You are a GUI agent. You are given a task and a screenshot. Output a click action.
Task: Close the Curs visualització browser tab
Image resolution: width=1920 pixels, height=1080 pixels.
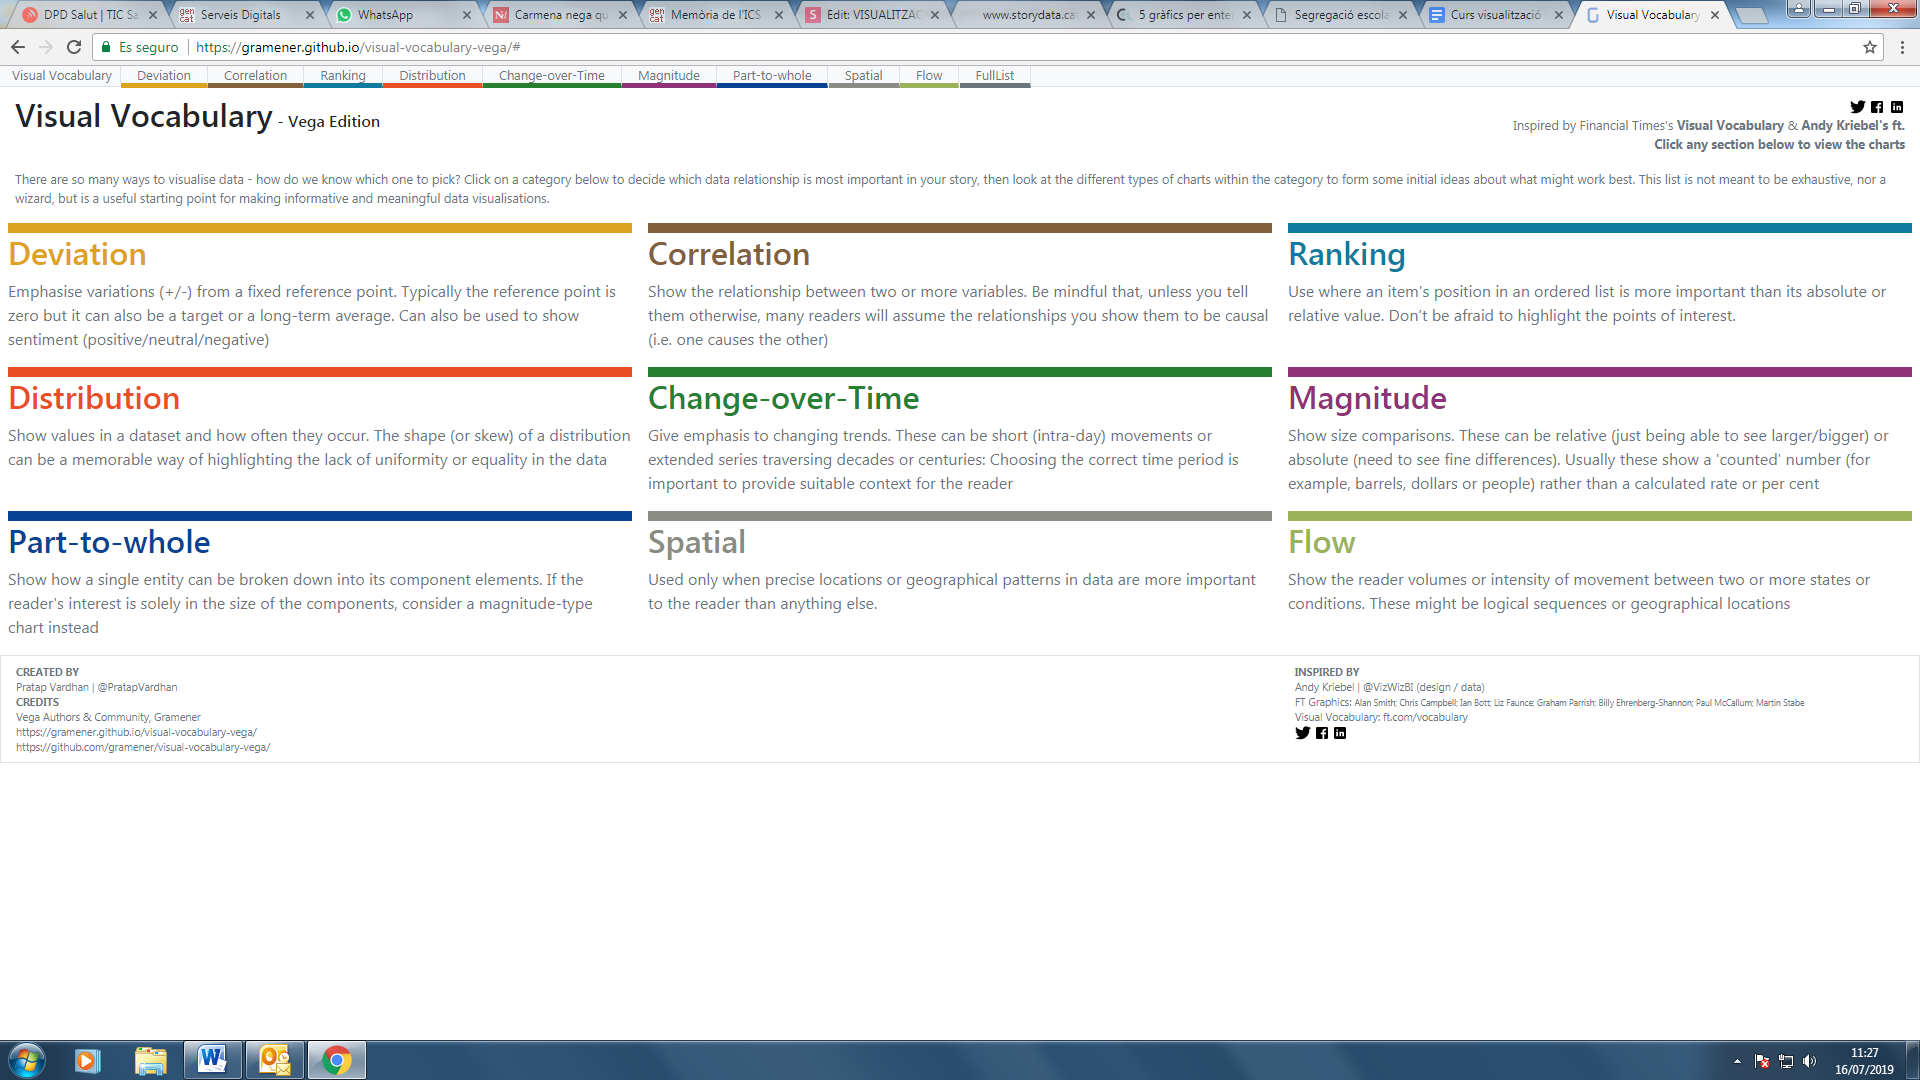[1558, 15]
